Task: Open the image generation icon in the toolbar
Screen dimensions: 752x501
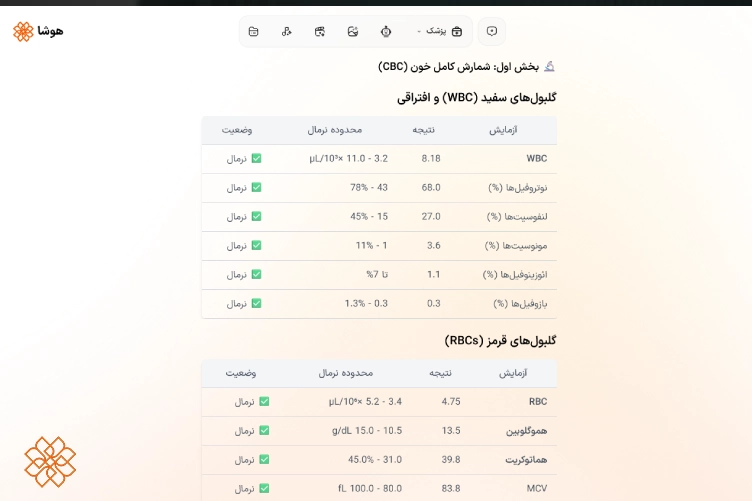Action: pos(353,32)
